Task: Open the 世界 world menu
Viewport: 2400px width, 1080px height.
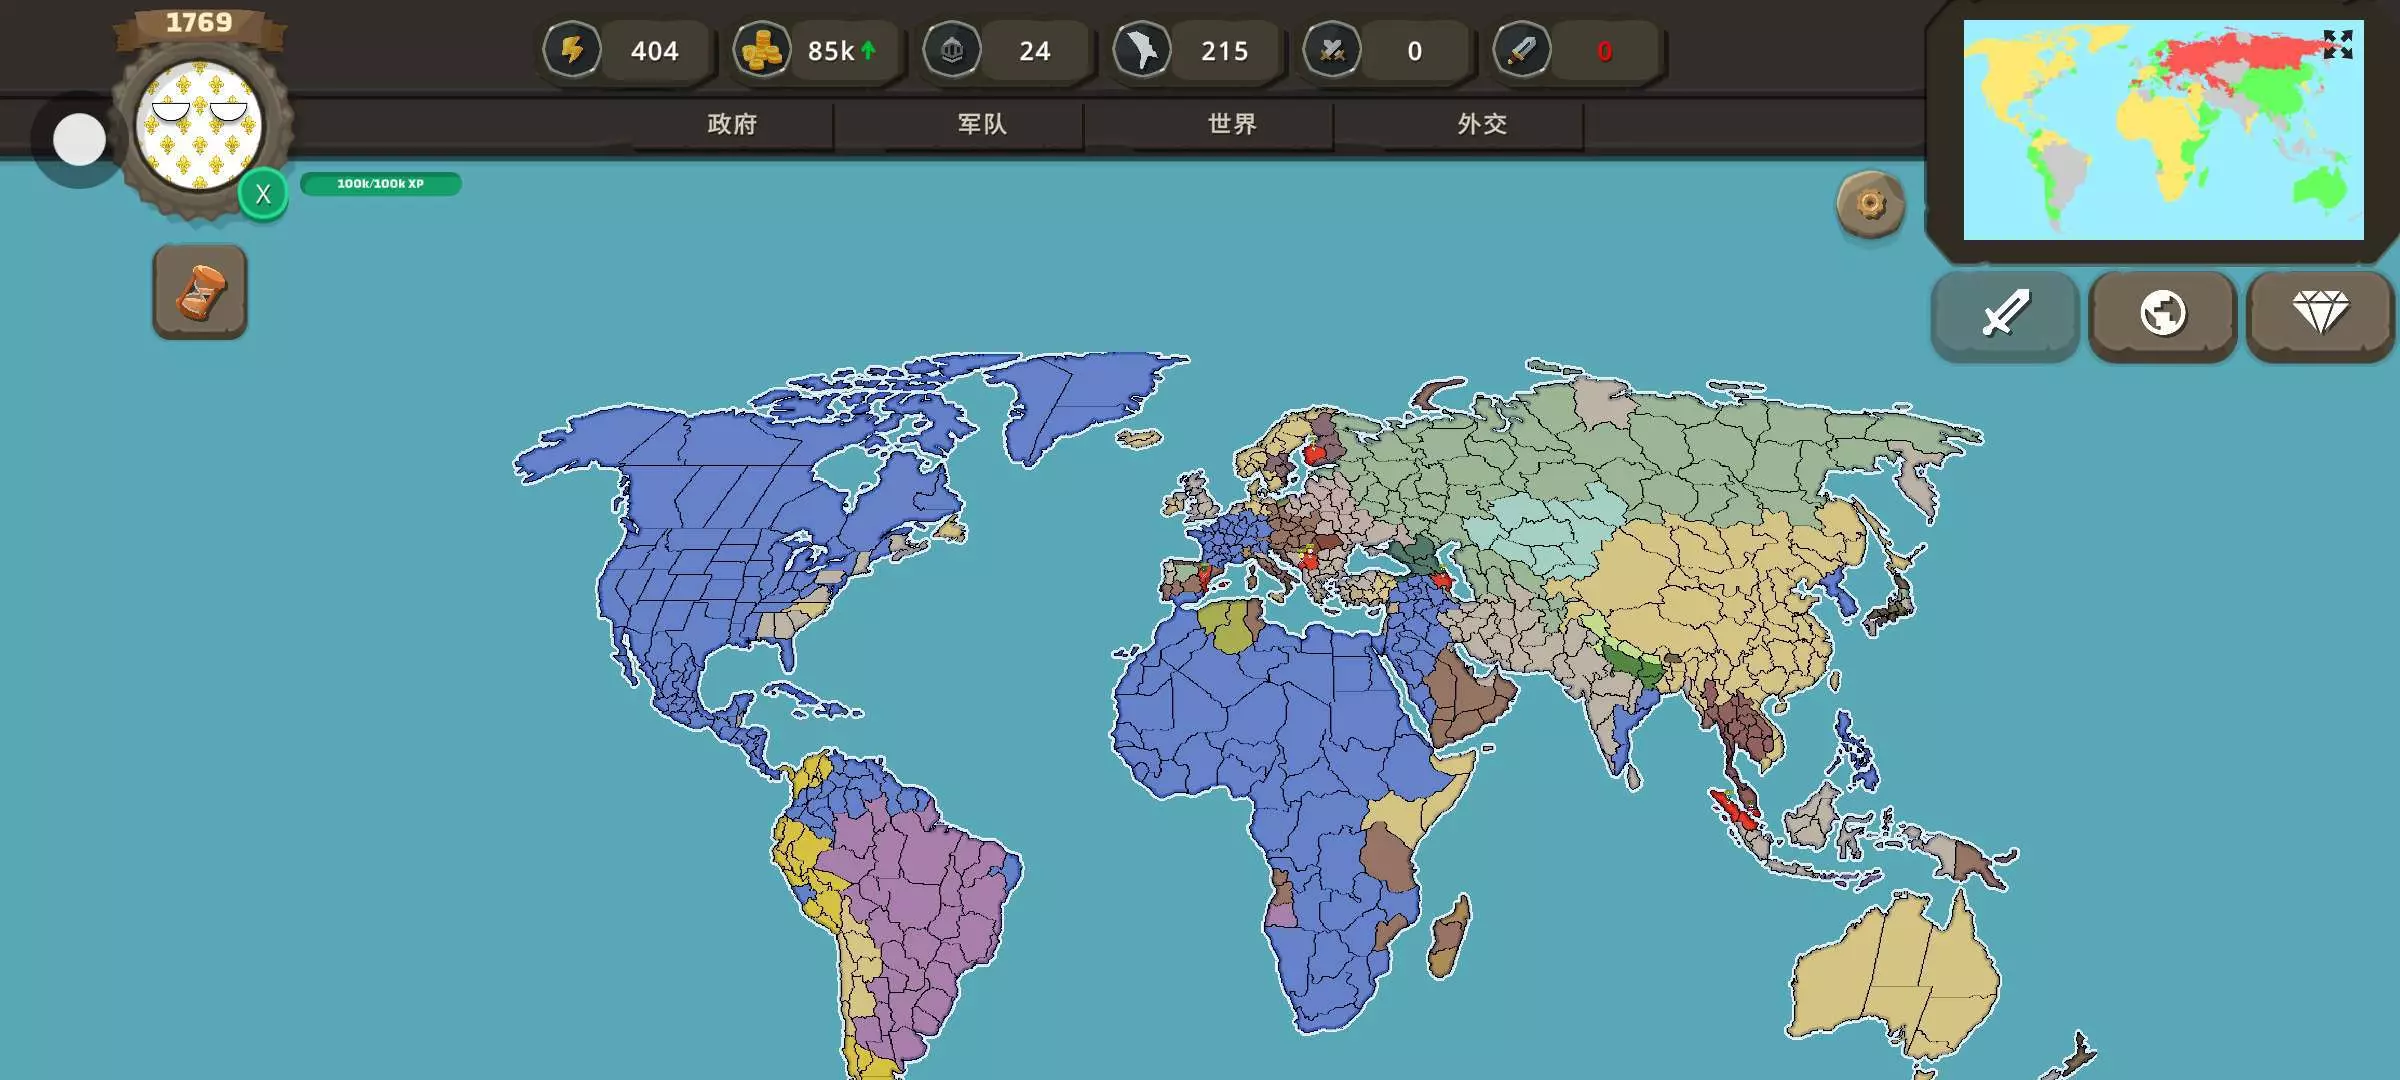Action: pyautogui.click(x=1232, y=124)
